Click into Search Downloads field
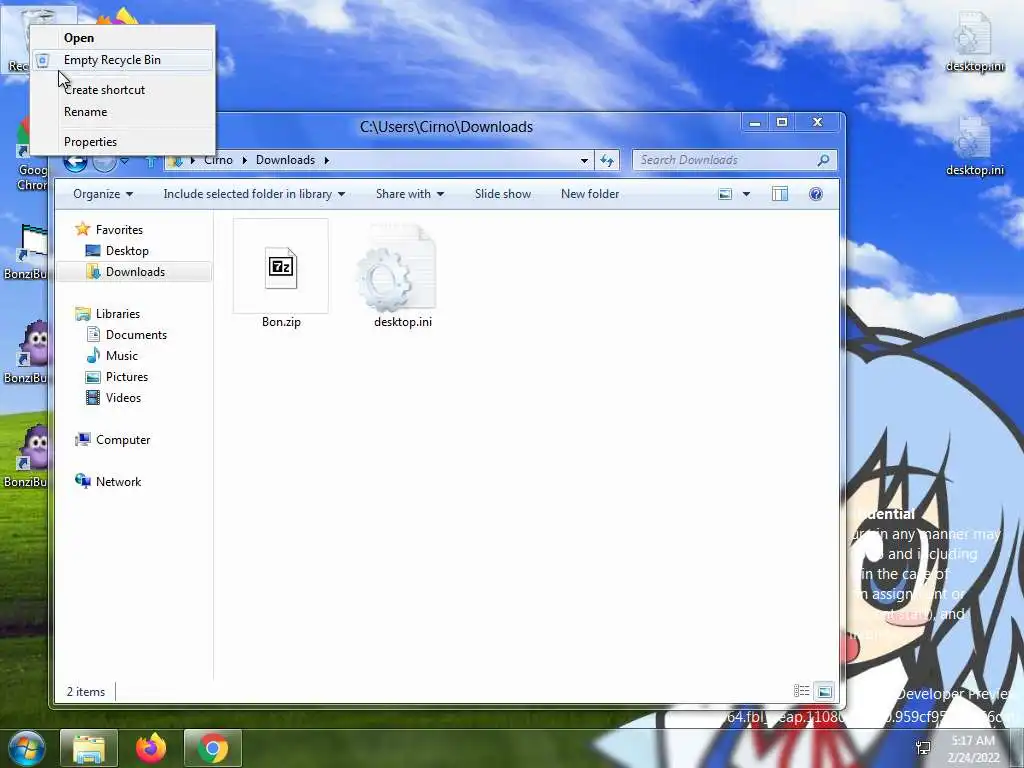Image resolution: width=1024 pixels, height=768 pixels. [x=725, y=160]
